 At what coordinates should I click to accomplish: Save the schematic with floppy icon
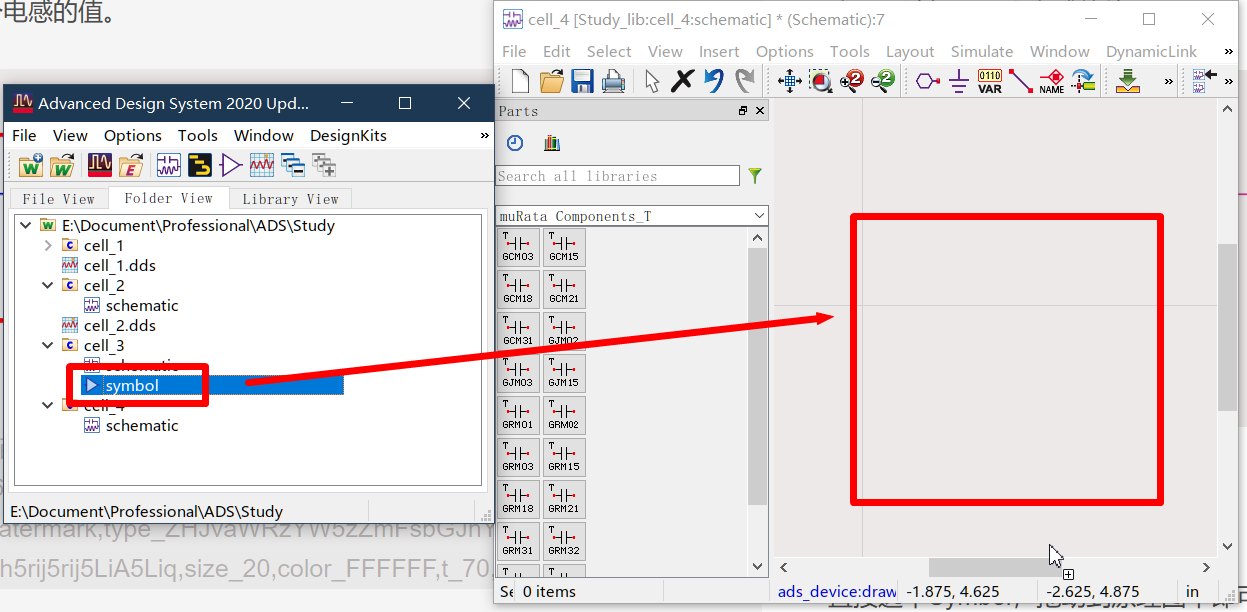click(x=582, y=81)
